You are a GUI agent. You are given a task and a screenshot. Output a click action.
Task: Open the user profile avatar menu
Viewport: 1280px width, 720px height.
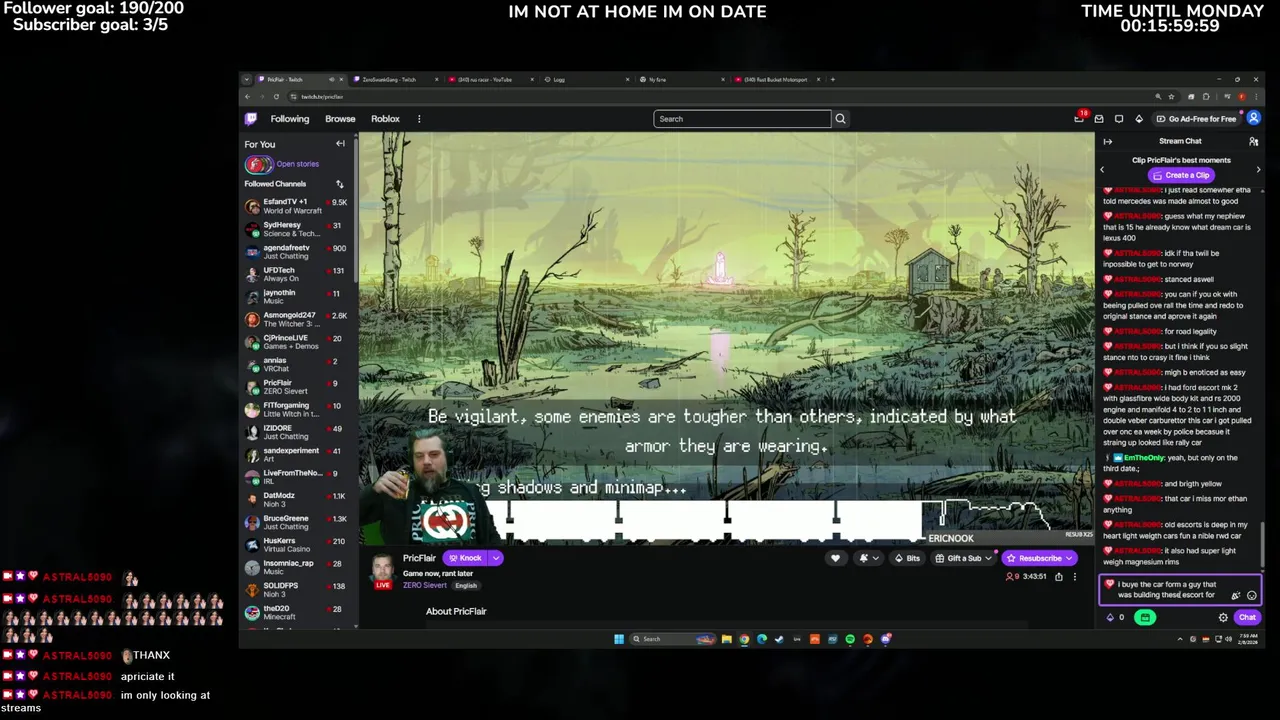(x=1253, y=118)
